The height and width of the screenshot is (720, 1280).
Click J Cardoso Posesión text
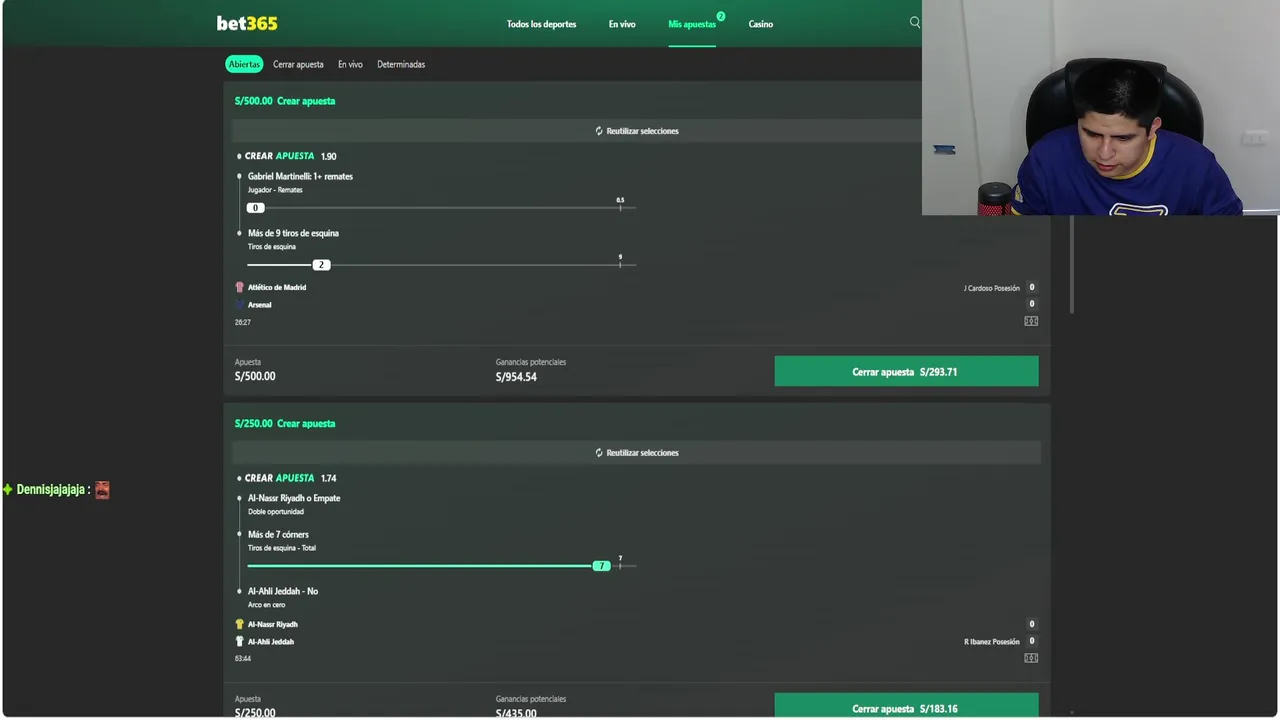991,288
